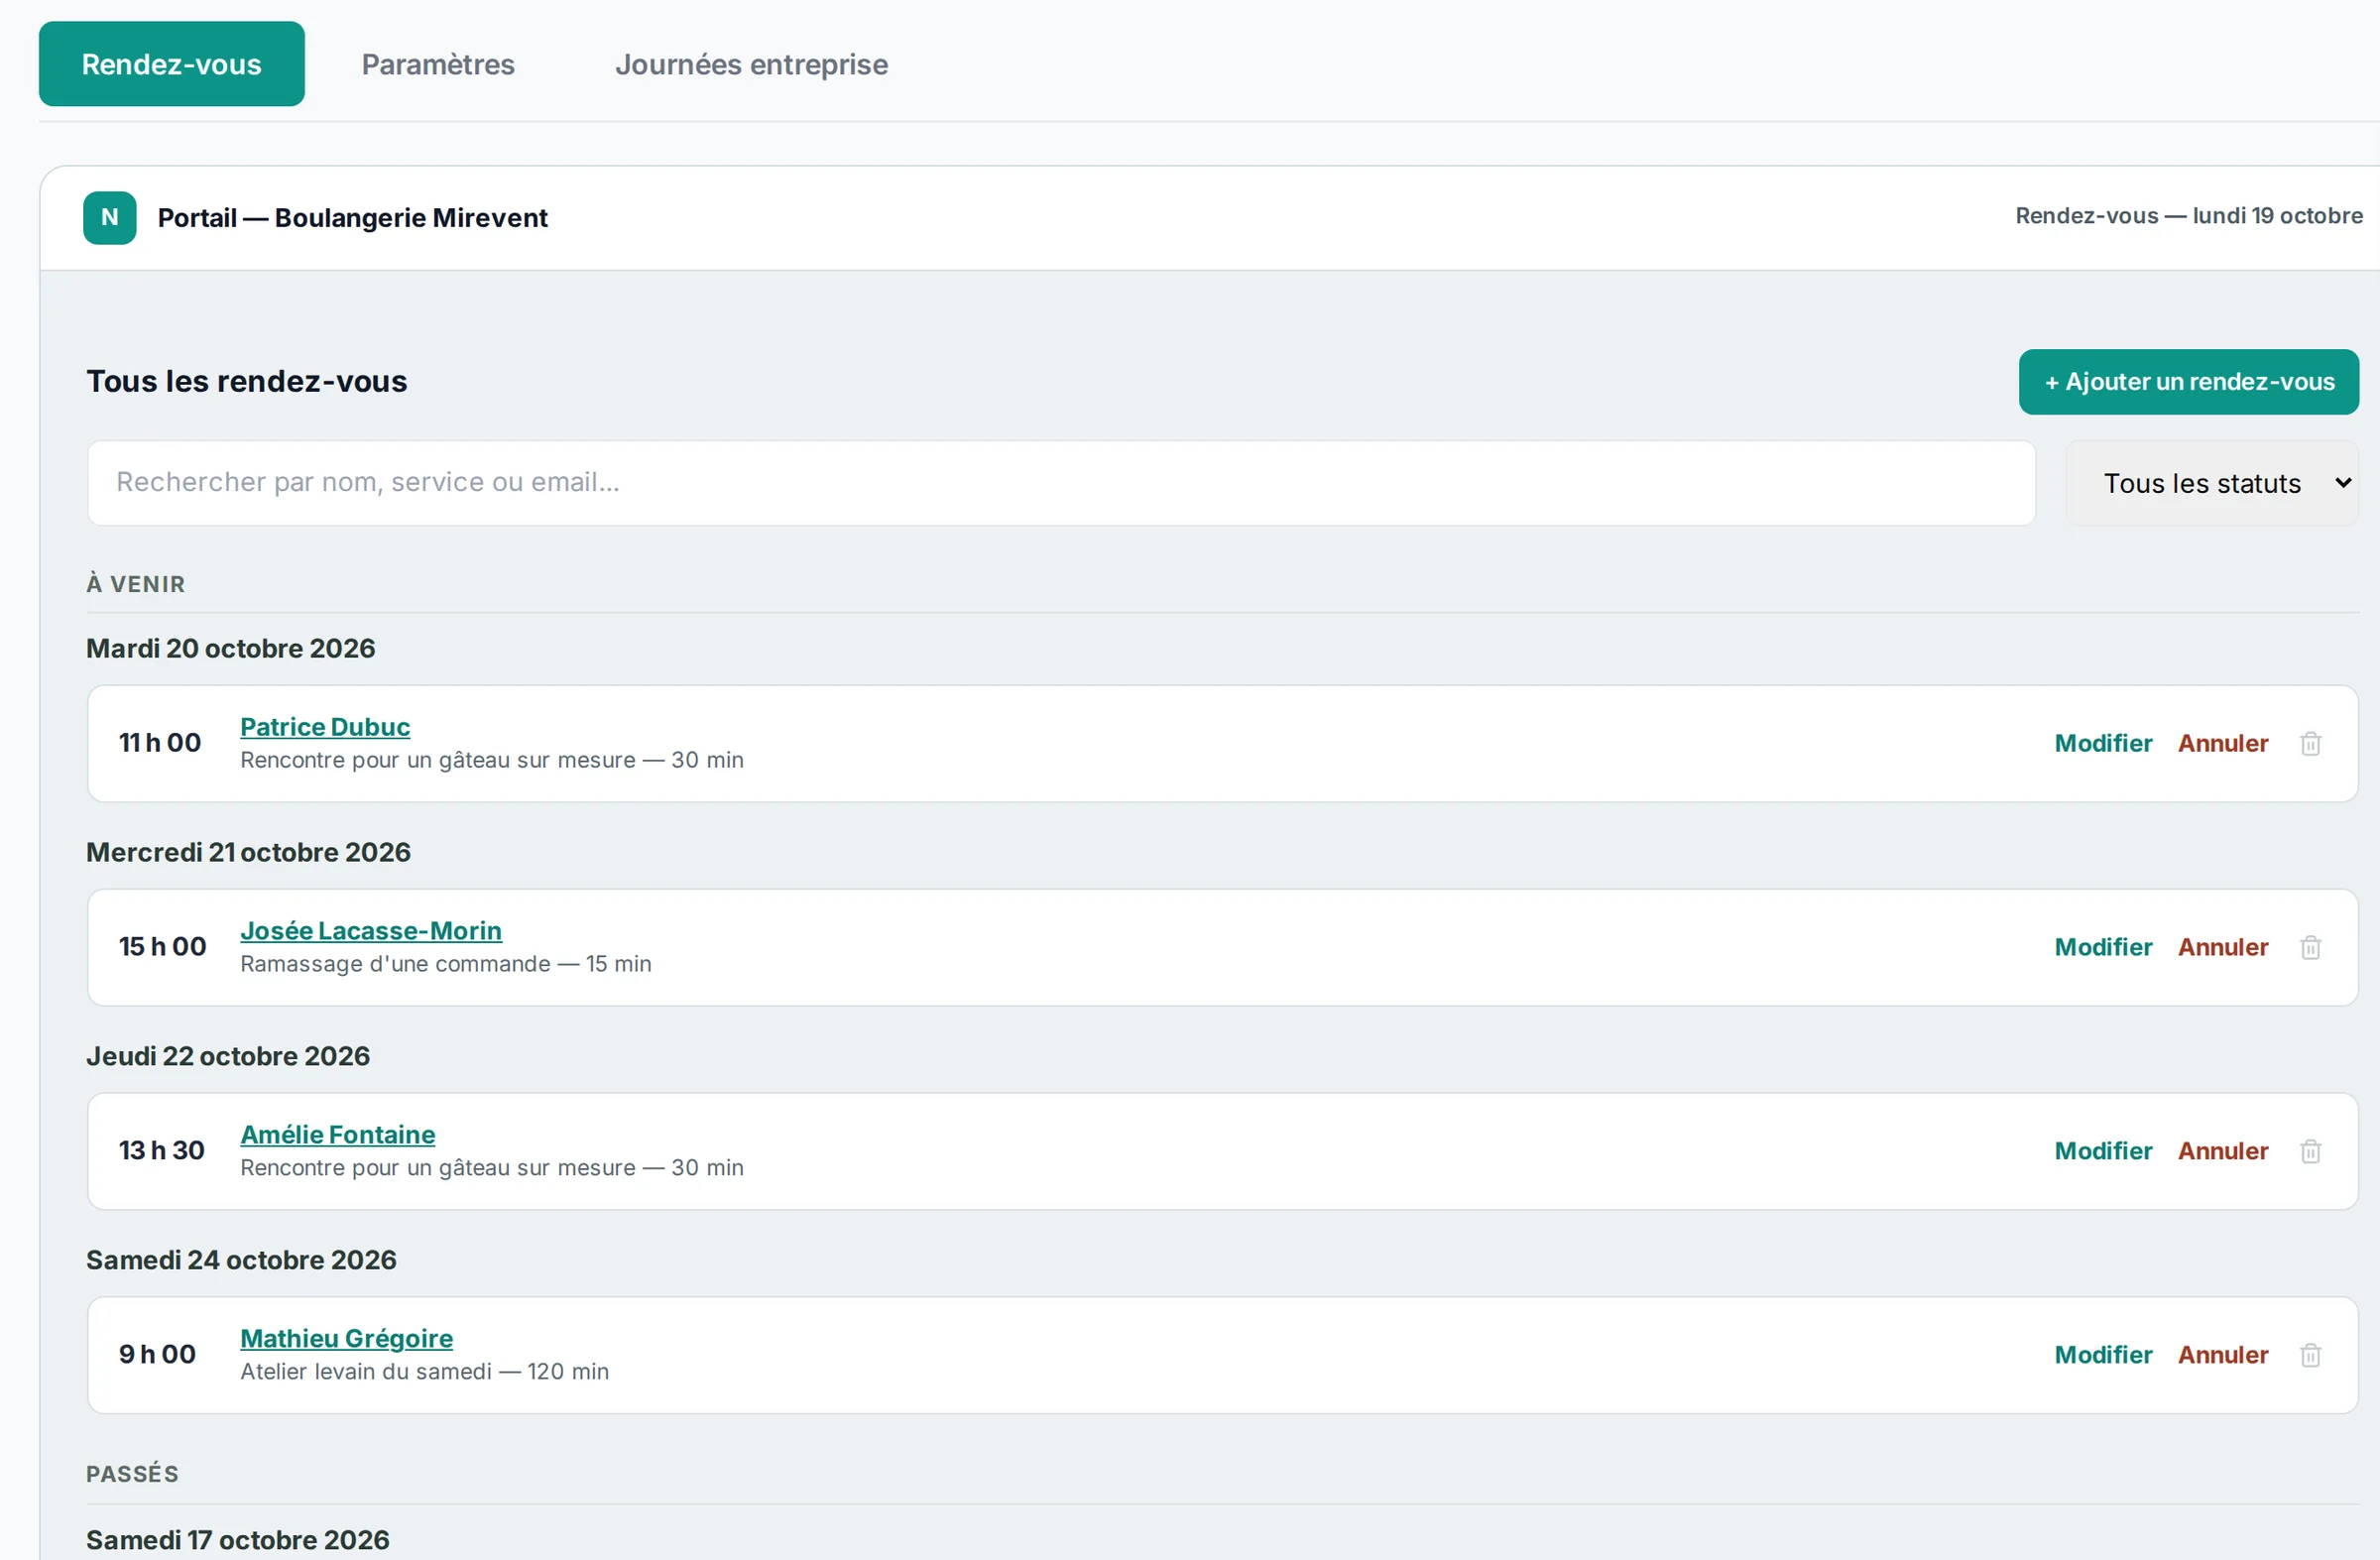Click trash icon for Josée Lacasse-Morin appointment

[2310, 947]
